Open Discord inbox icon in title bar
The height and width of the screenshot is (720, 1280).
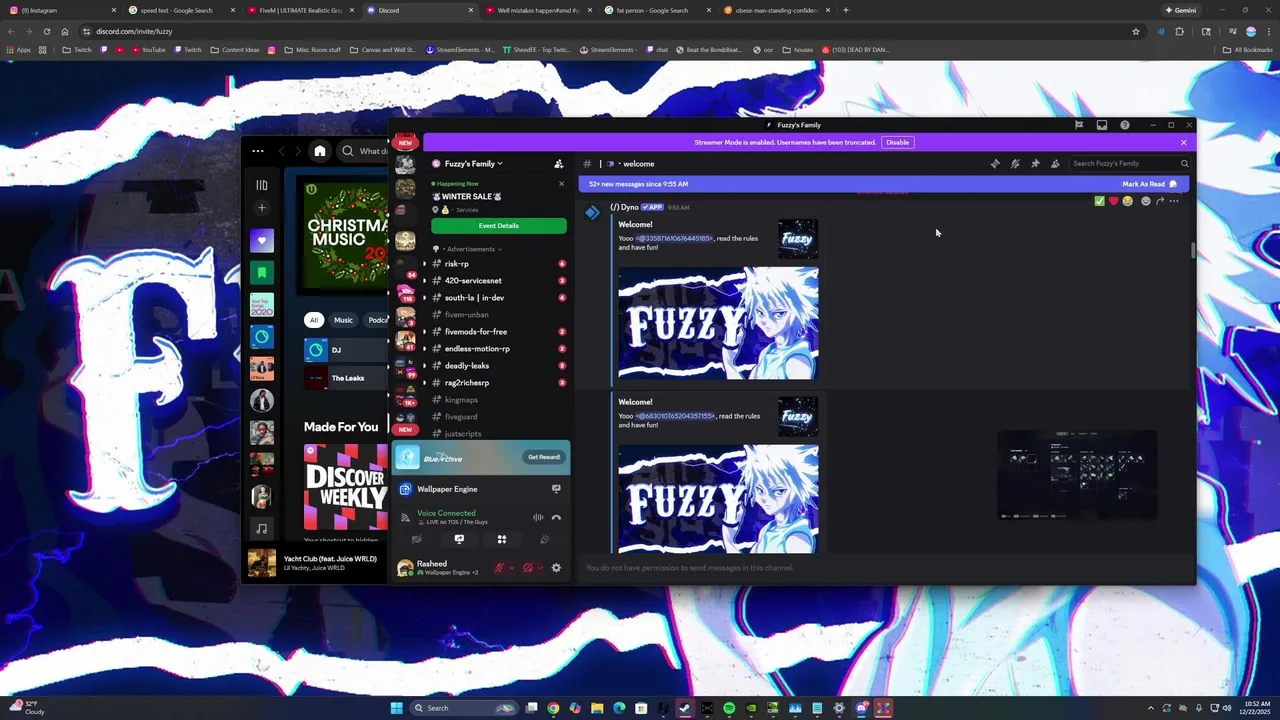point(1102,125)
